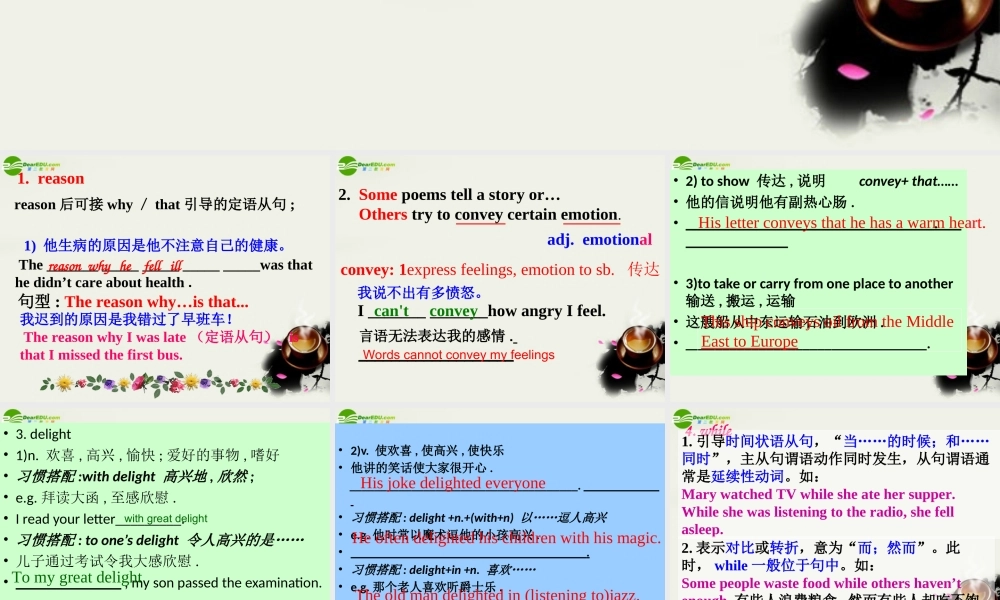This screenshot has height=600, width=1000.
Task: Click the blue text 'adj. emotional'
Action: point(599,240)
